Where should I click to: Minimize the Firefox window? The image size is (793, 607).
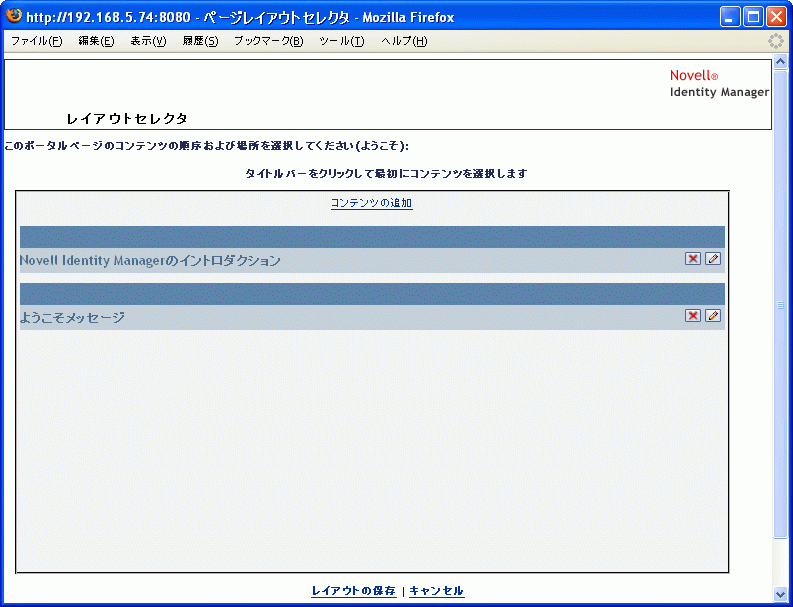pyautogui.click(x=729, y=17)
